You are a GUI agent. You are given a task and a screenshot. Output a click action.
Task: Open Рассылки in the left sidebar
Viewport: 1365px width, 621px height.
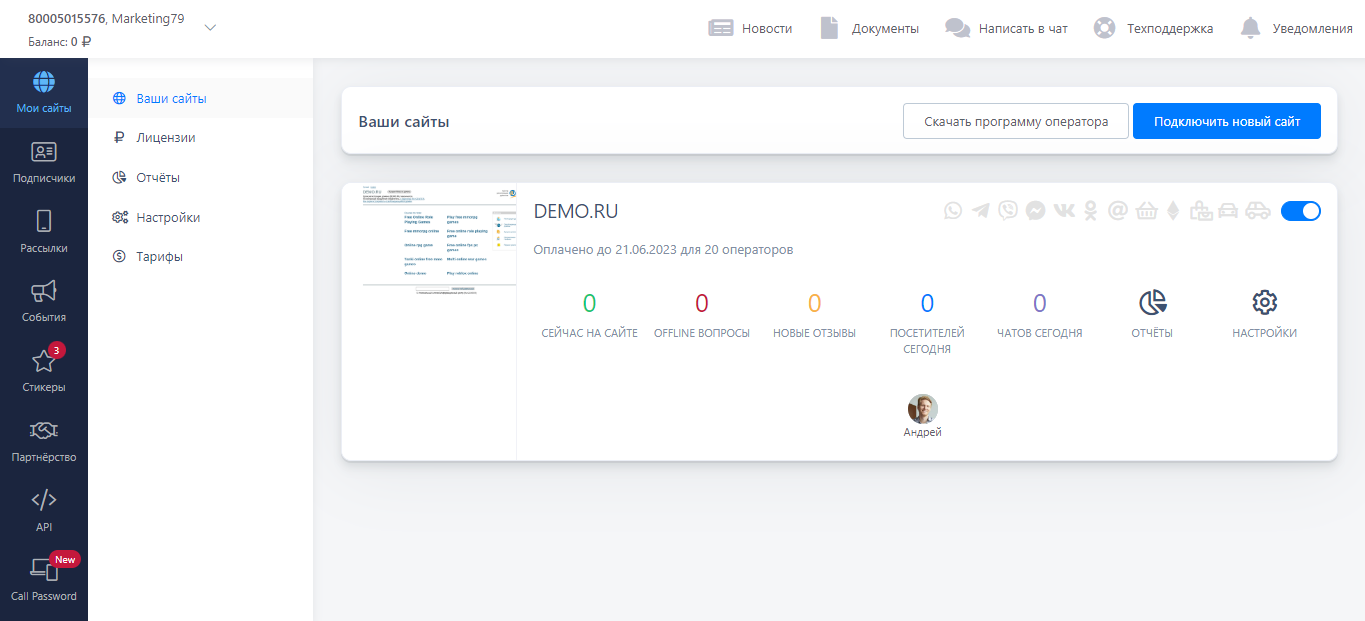click(44, 231)
